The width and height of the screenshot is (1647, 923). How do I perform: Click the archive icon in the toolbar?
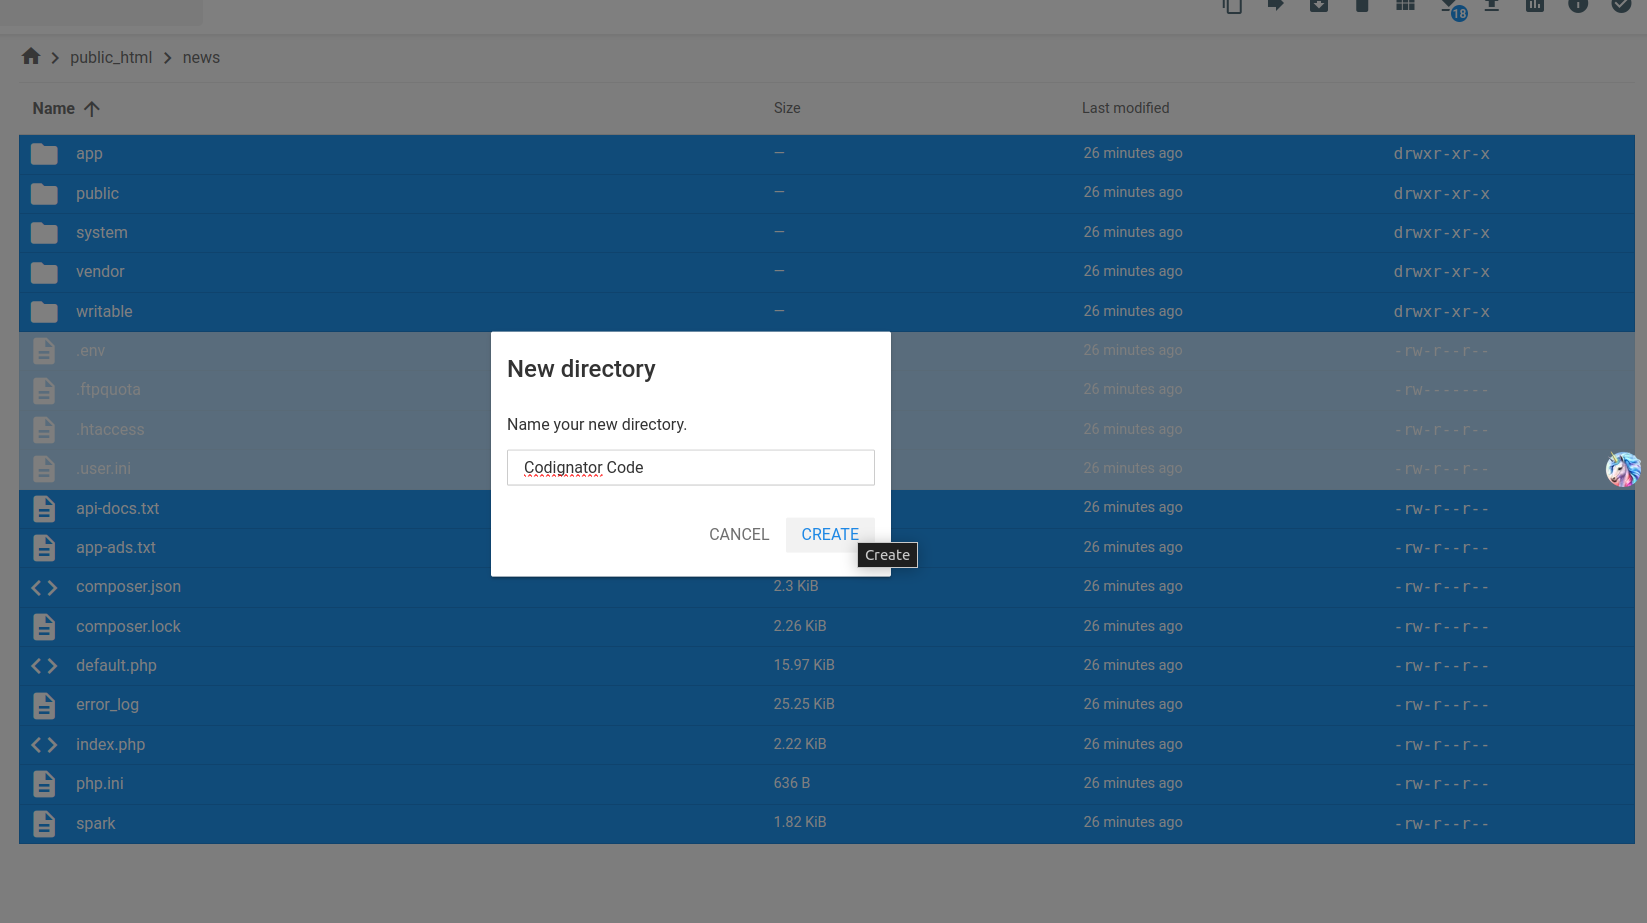(1319, 6)
